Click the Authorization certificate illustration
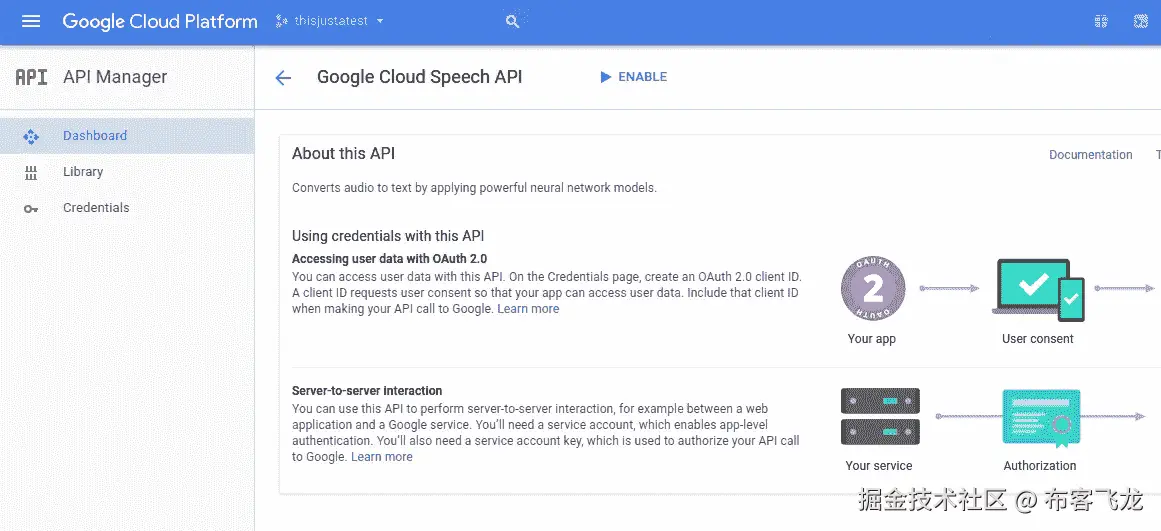1161x531 pixels. (x=1041, y=418)
